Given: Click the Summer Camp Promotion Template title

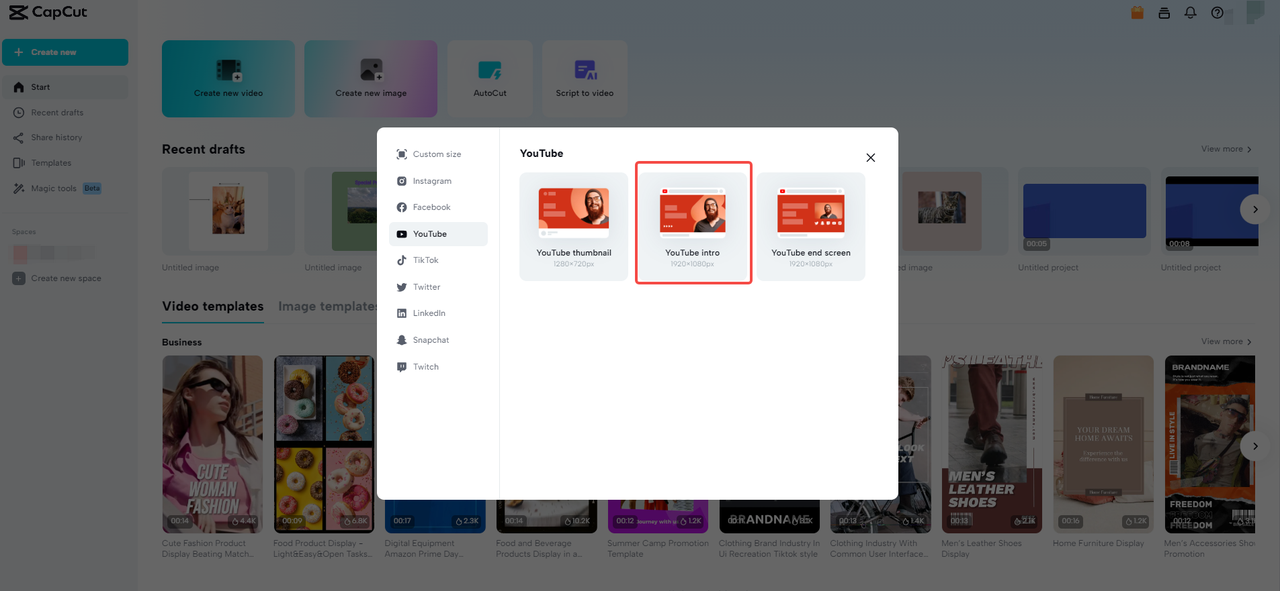Looking at the screenshot, I should (x=658, y=549).
